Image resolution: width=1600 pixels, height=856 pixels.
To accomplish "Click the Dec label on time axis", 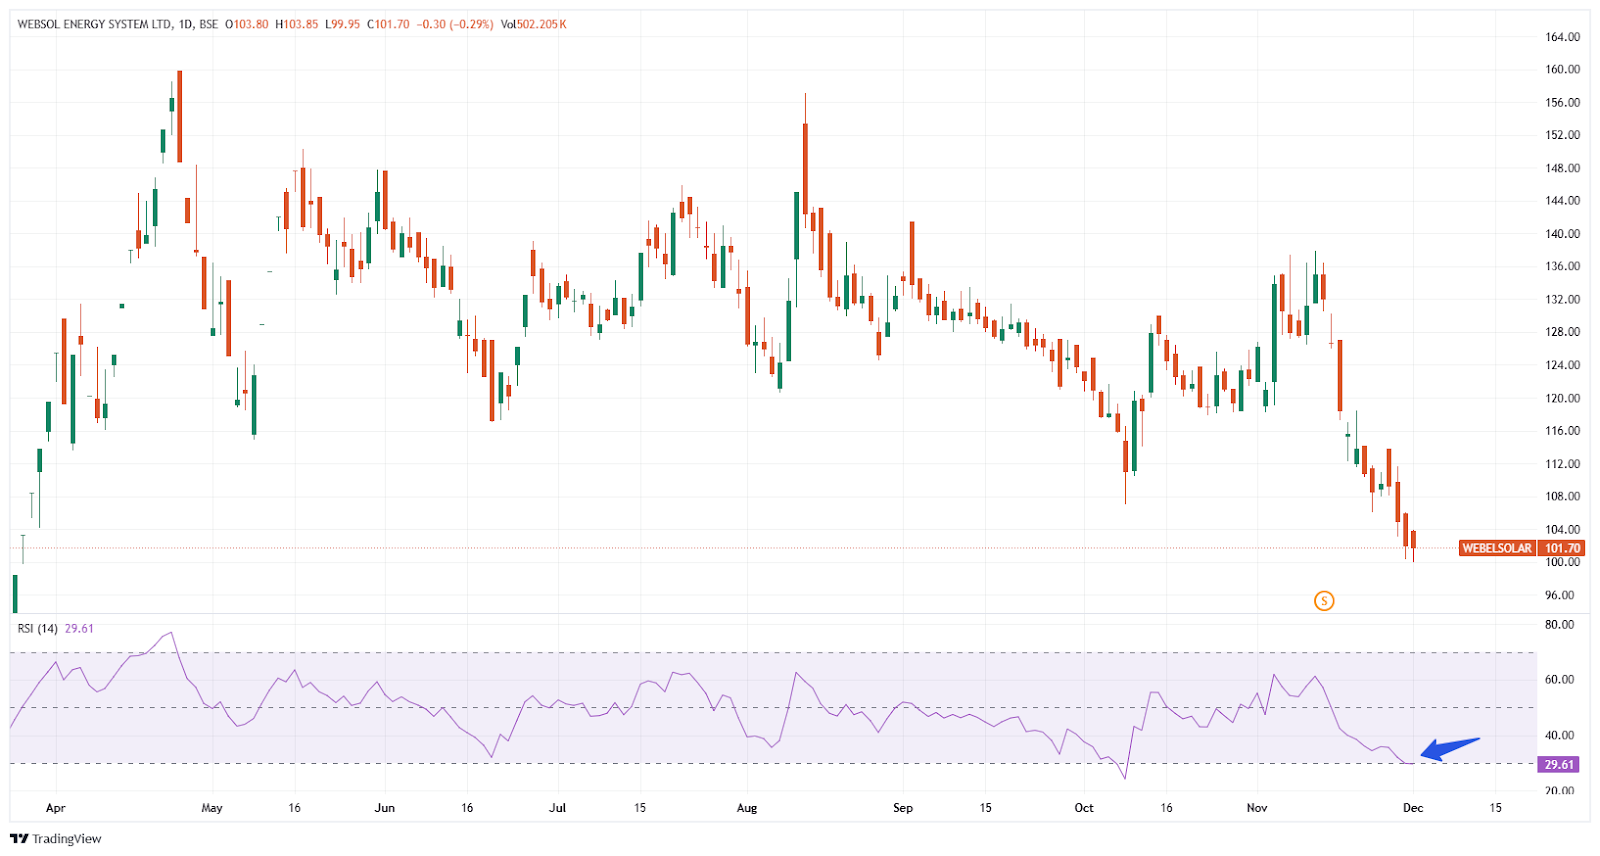I will 1412,808.
